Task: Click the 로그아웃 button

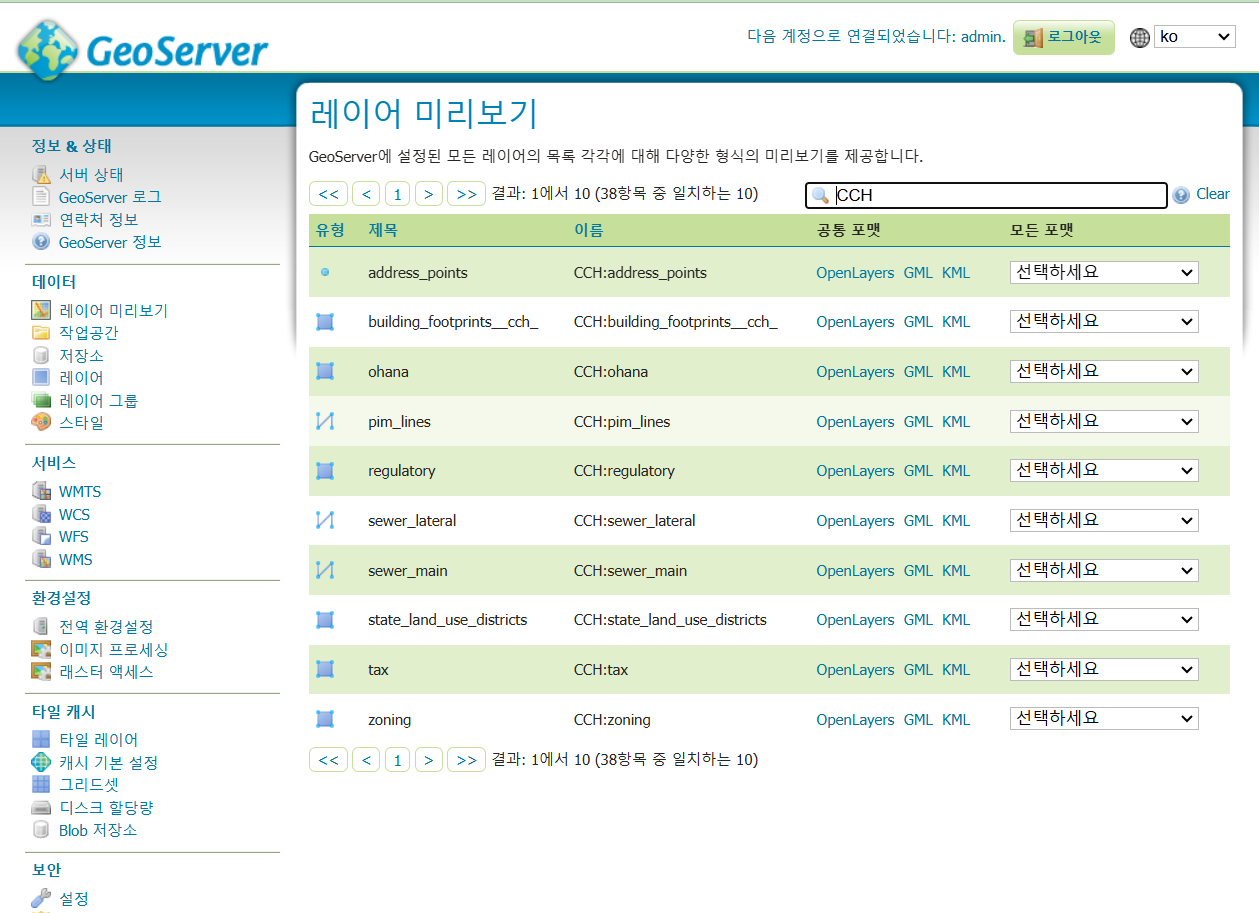Action: 1064,37
